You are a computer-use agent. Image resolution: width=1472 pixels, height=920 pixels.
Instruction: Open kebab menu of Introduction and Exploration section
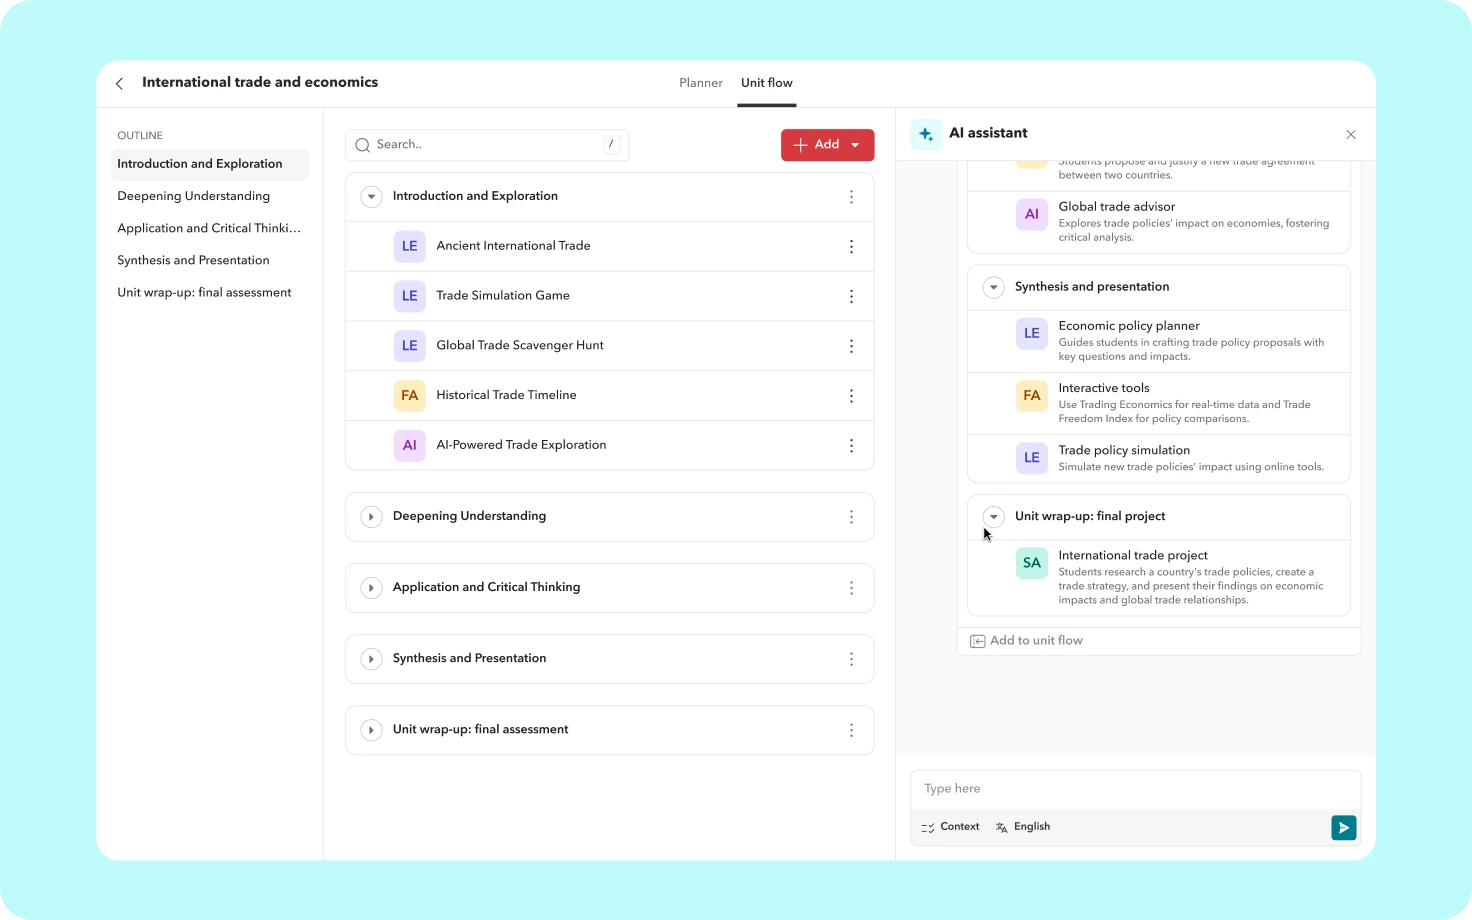pyautogui.click(x=852, y=197)
